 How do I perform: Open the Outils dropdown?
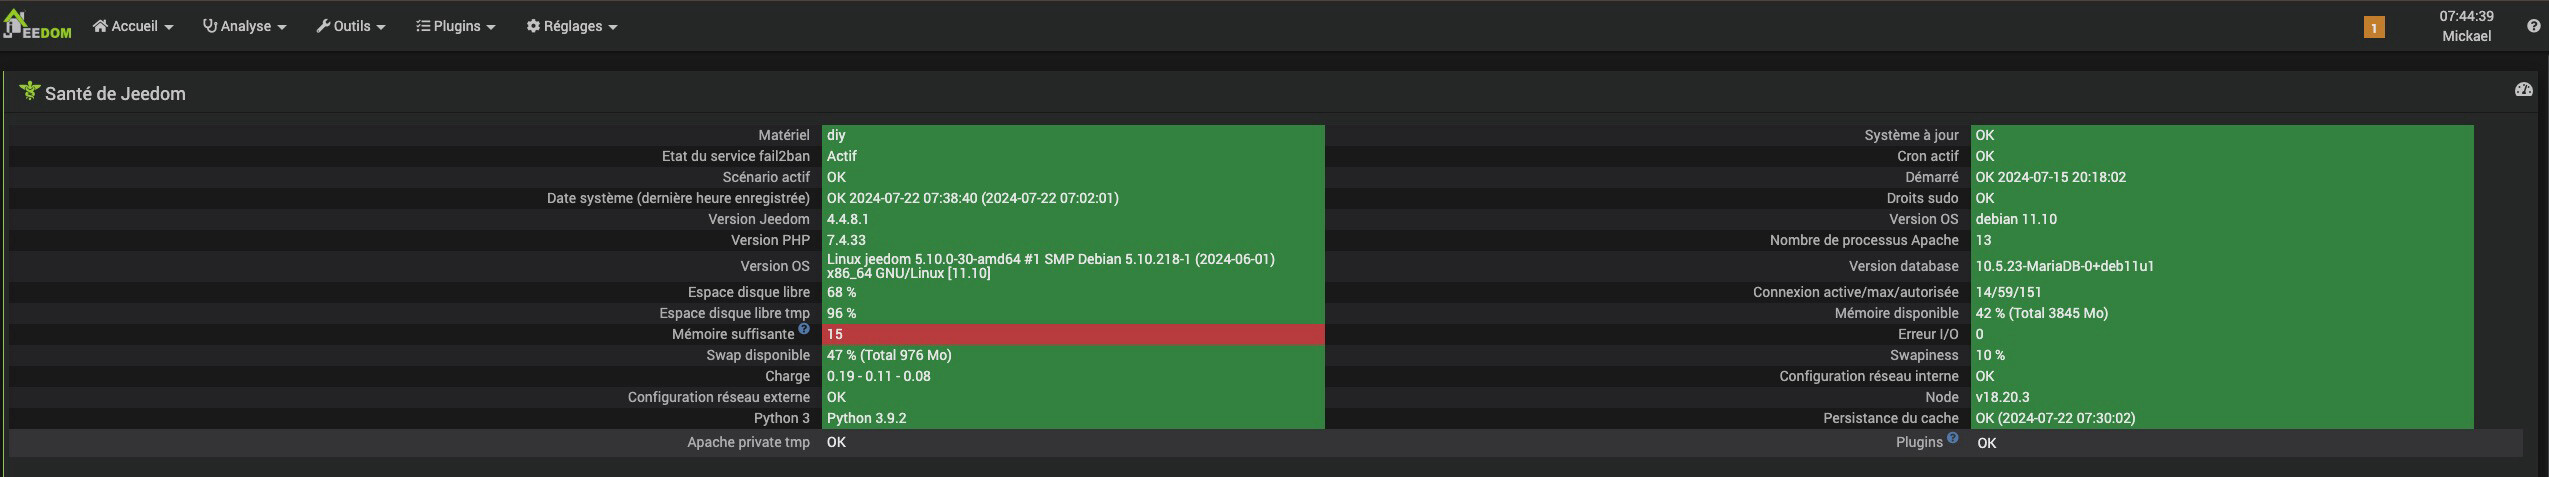point(351,26)
